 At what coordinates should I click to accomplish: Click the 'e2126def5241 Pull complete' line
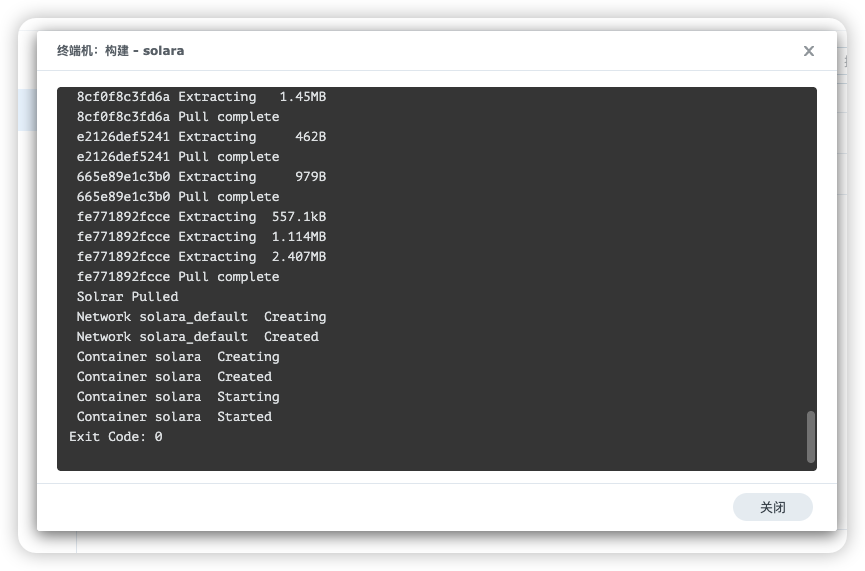click(178, 157)
